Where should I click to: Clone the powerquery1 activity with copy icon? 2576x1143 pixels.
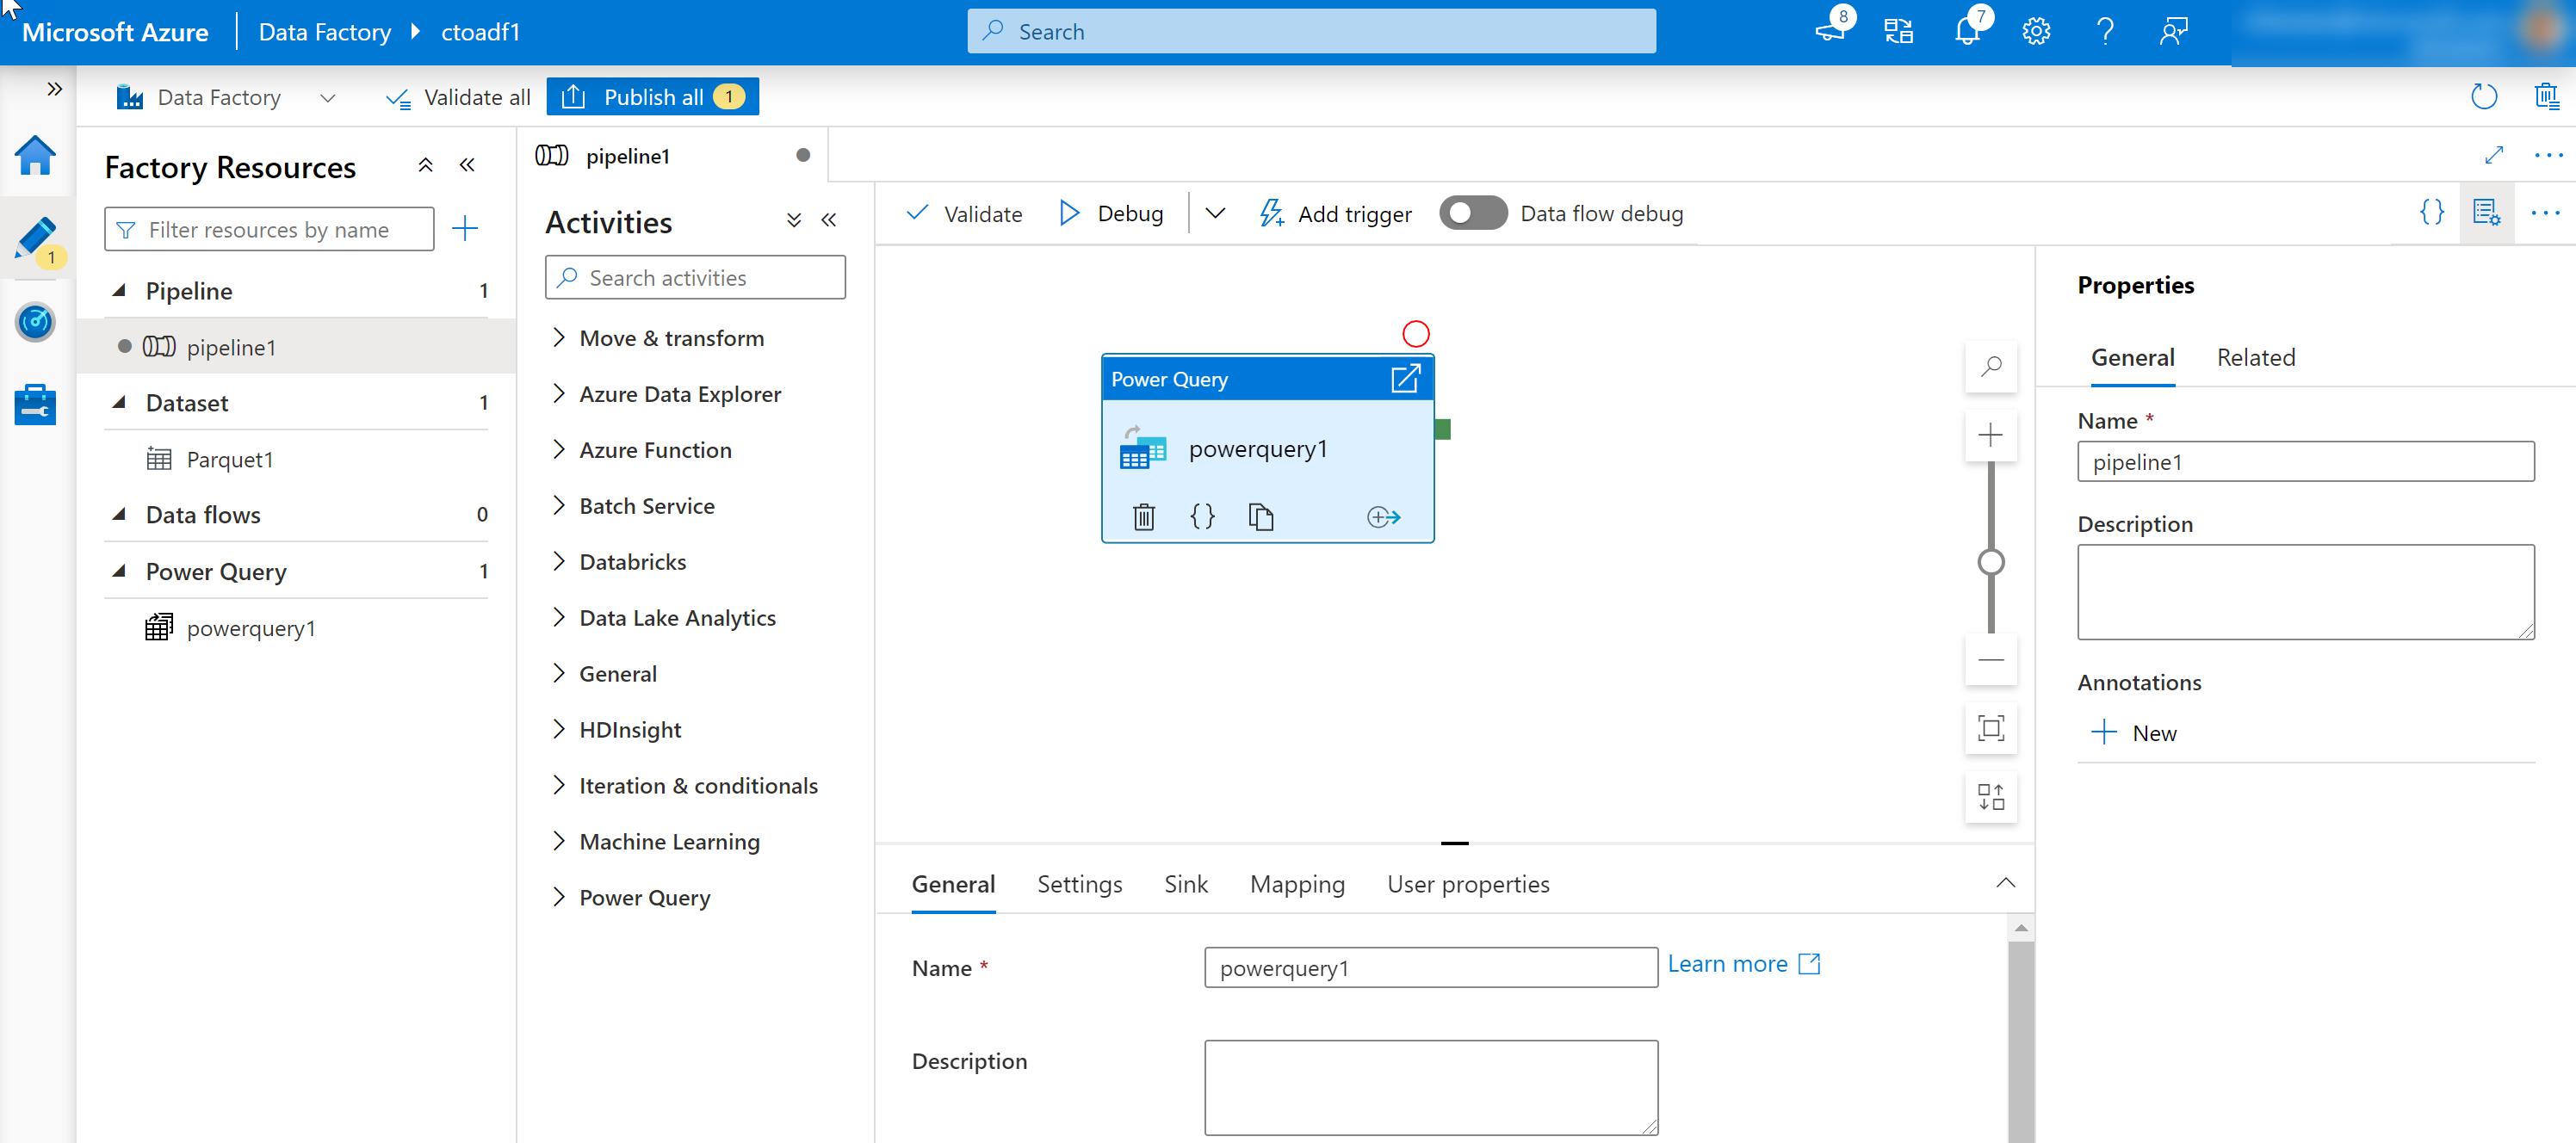(1260, 517)
